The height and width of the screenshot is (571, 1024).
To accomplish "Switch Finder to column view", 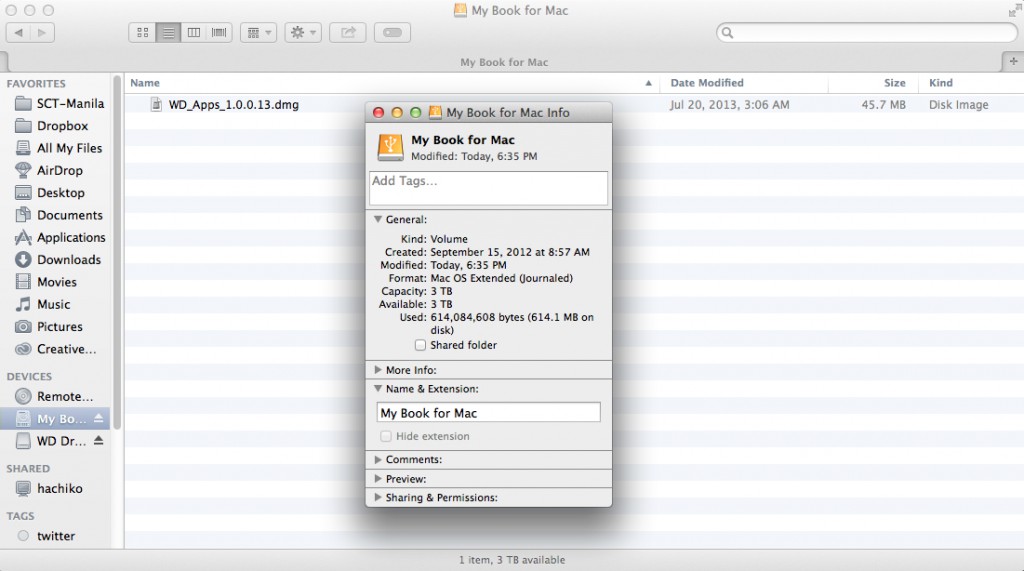I will pos(194,33).
